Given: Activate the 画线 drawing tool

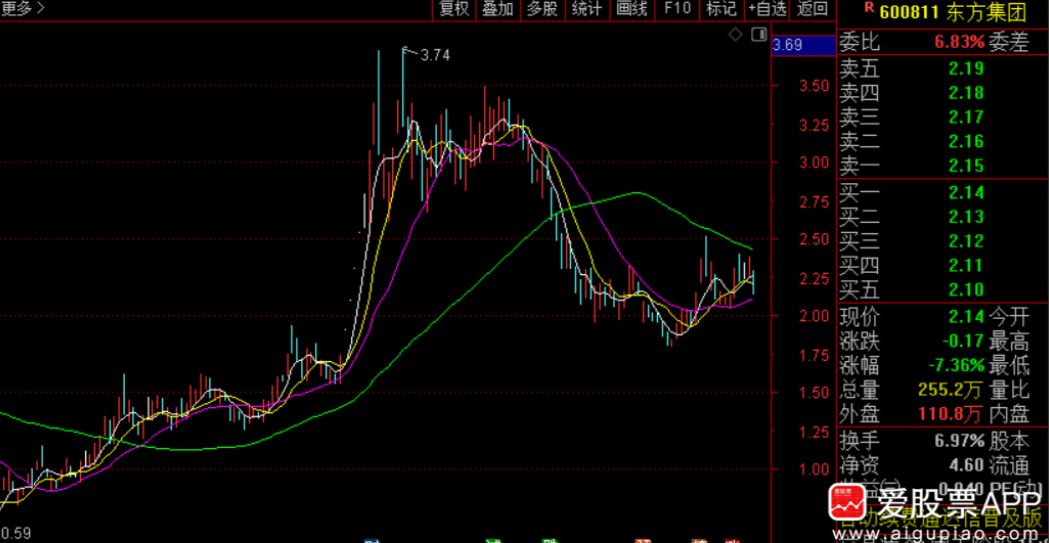Looking at the screenshot, I should point(632,9).
